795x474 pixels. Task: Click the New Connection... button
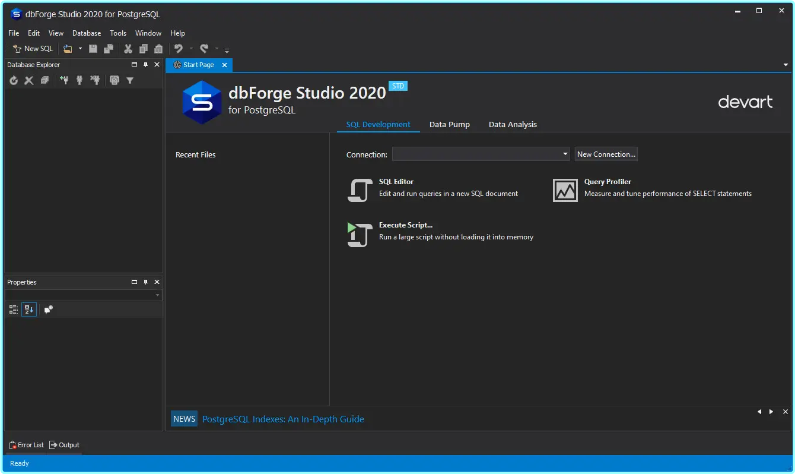click(606, 154)
